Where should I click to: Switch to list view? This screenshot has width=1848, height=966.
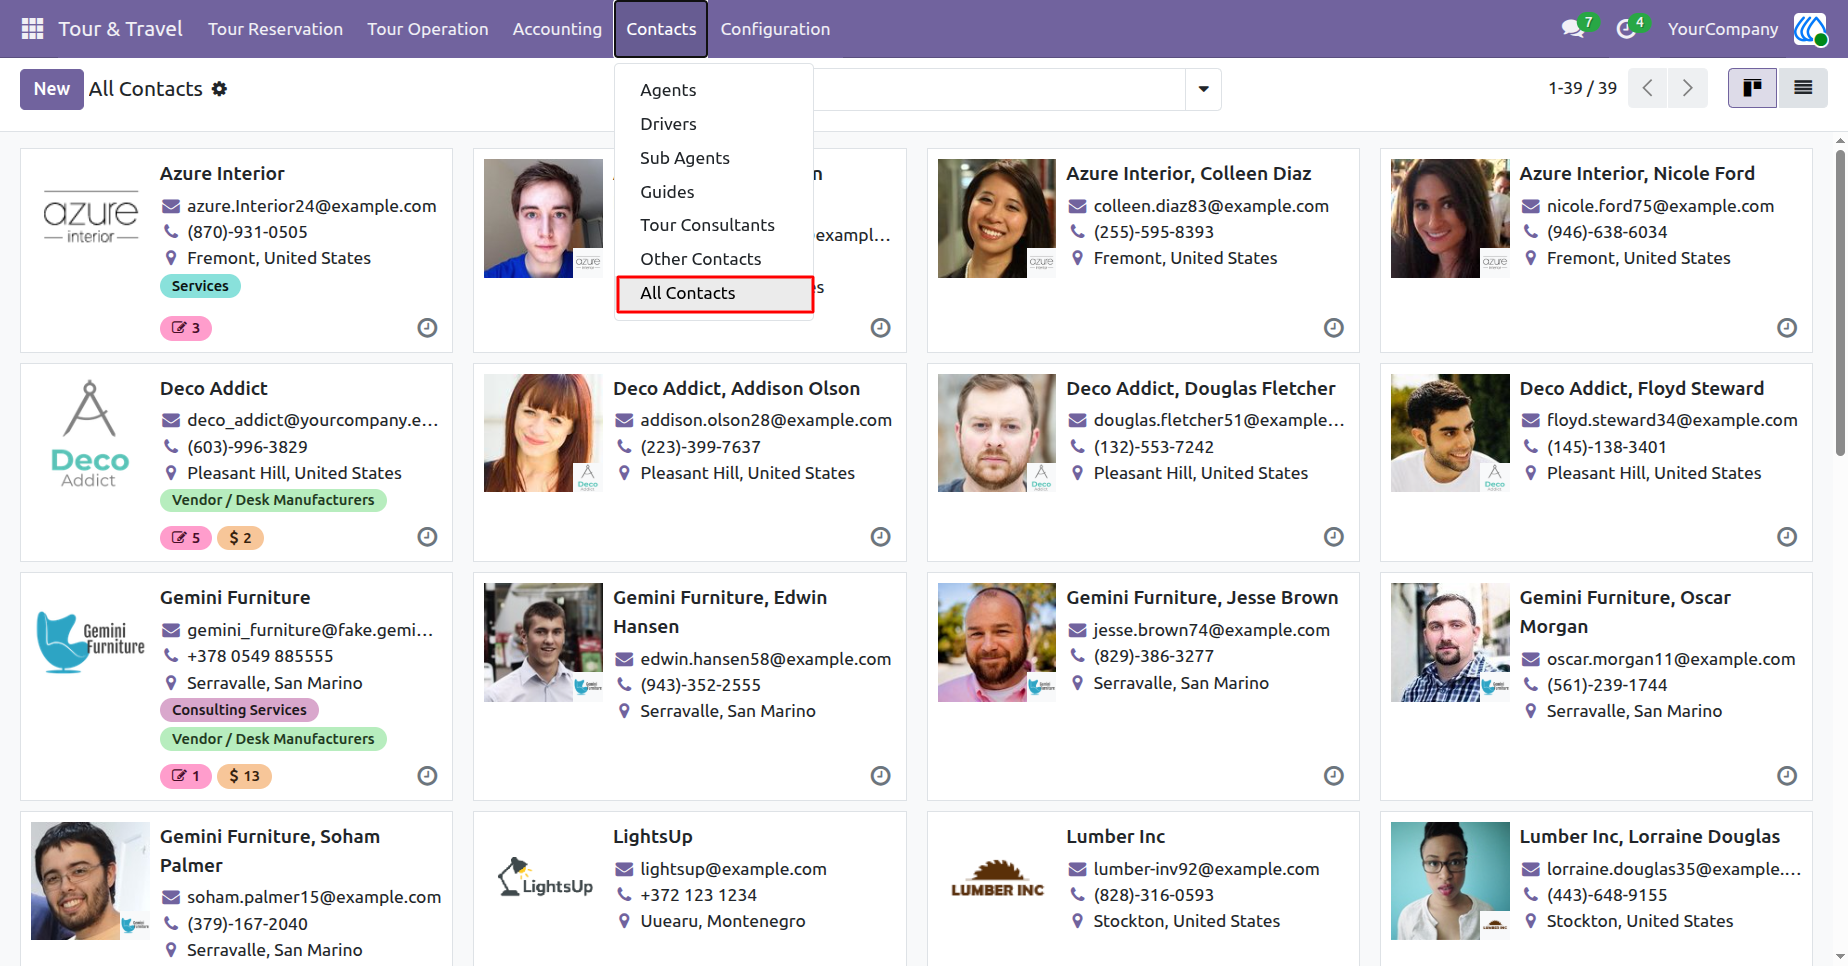(x=1803, y=88)
